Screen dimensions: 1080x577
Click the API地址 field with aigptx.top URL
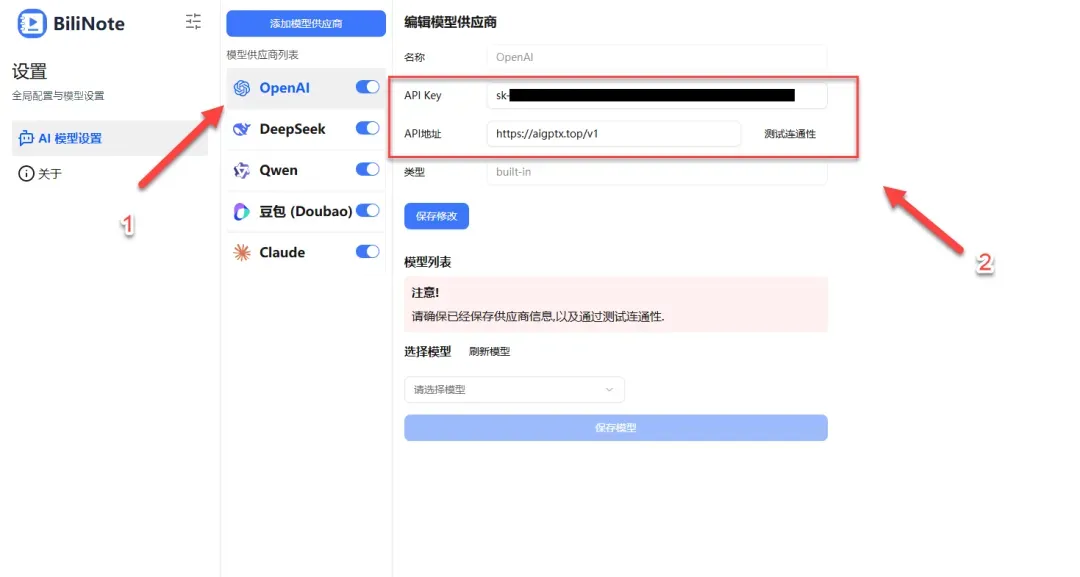(x=614, y=134)
